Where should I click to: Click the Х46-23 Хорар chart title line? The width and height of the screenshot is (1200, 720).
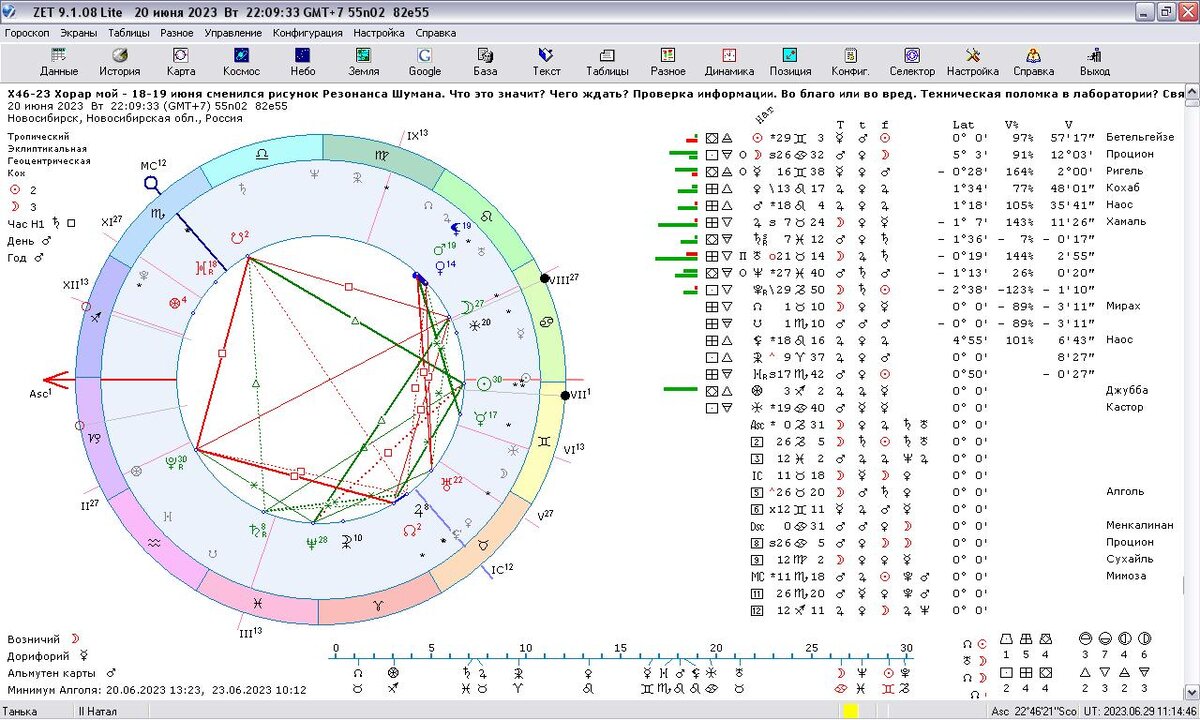[x=595, y=92]
